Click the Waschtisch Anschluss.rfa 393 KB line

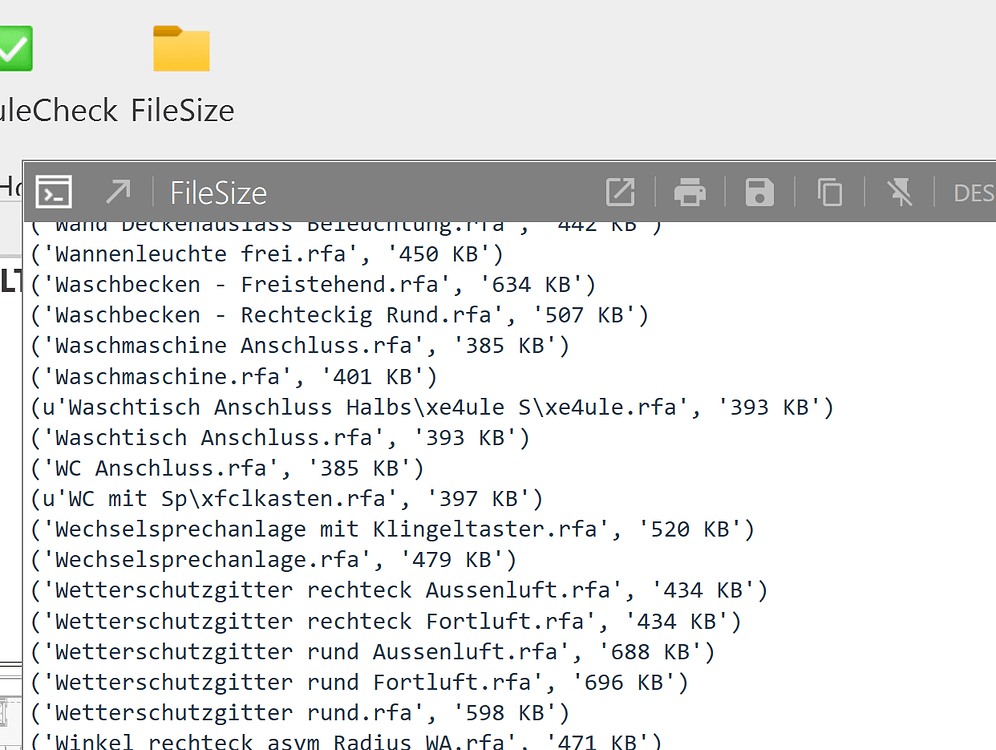coord(280,438)
